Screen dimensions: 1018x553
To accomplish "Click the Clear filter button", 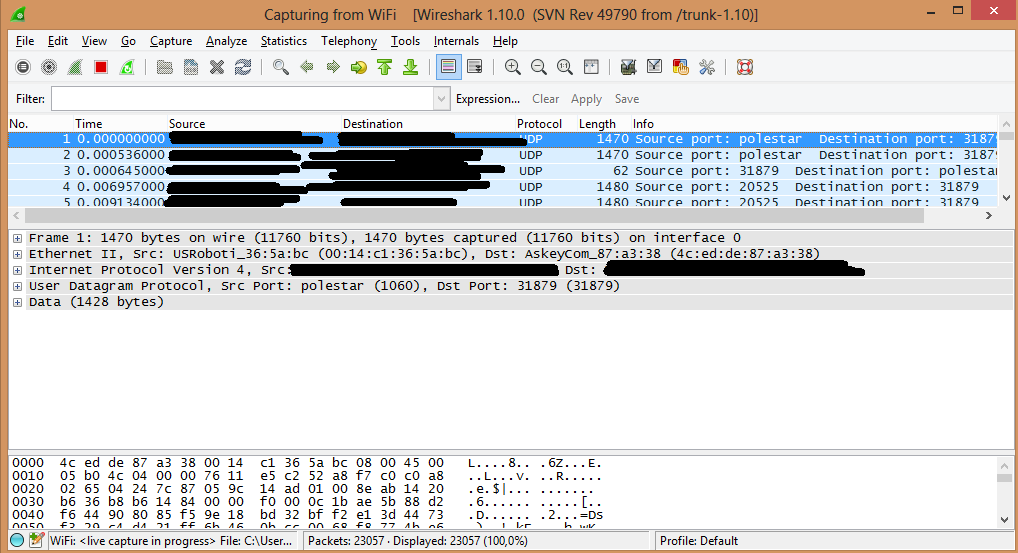I will pyautogui.click(x=545, y=99).
